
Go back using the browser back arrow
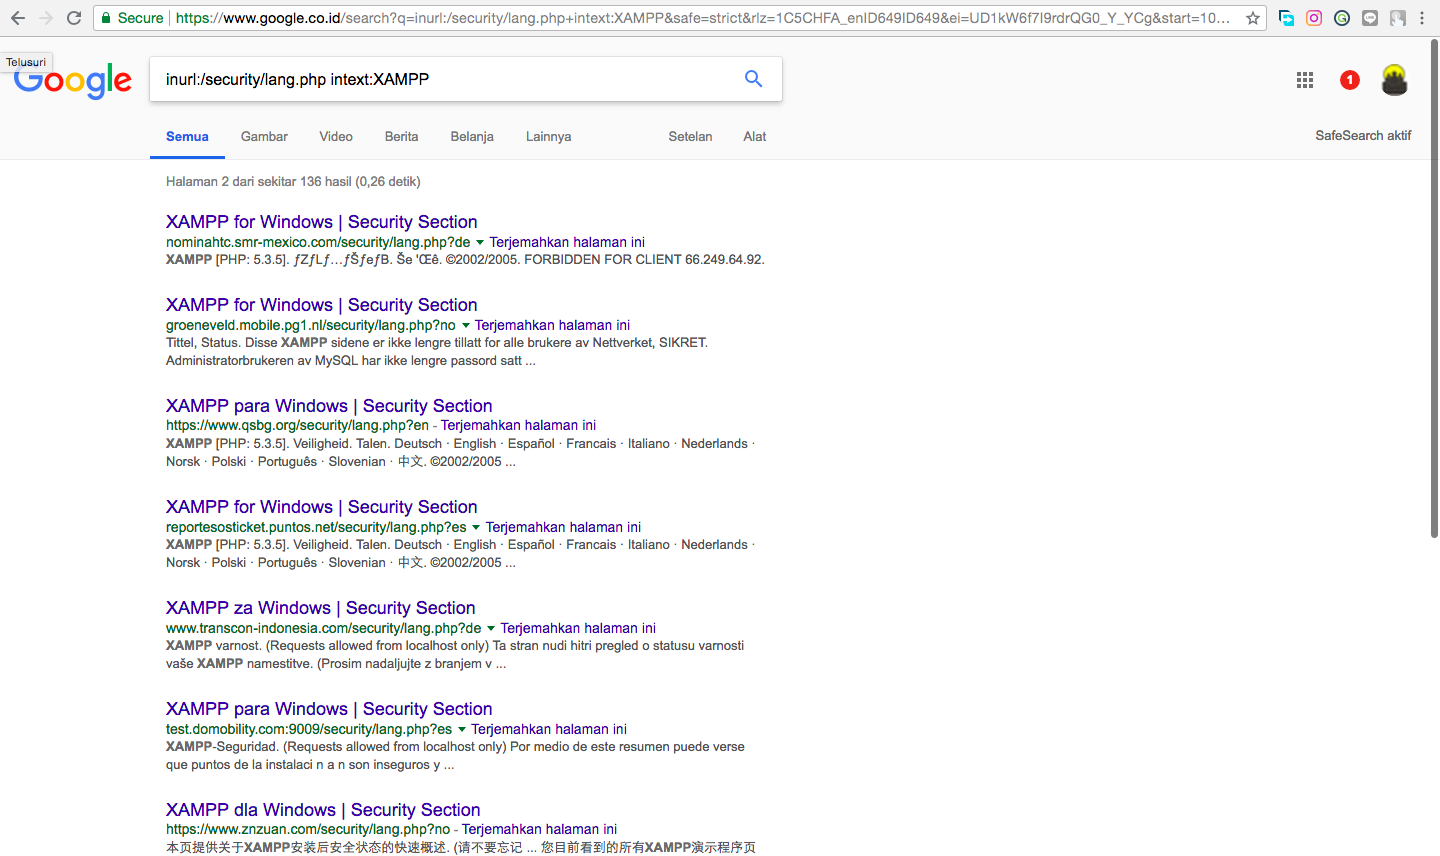(18, 18)
